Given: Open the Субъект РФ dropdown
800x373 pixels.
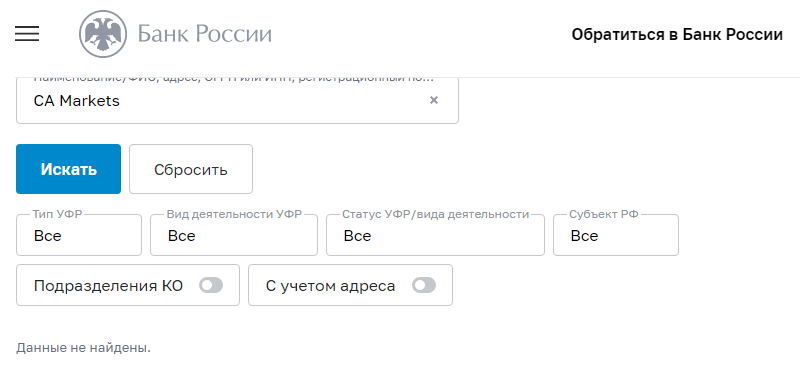Looking at the screenshot, I should pyautogui.click(x=616, y=235).
